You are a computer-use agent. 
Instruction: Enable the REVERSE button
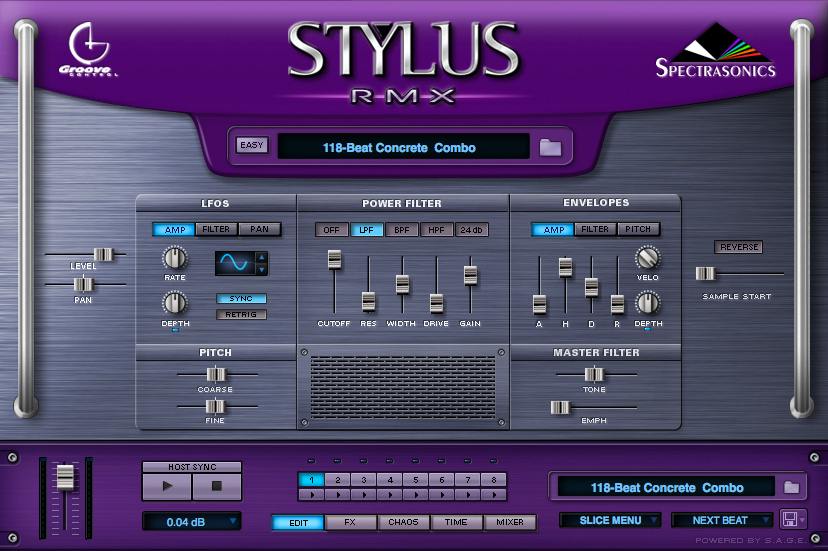[x=738, y=247]
